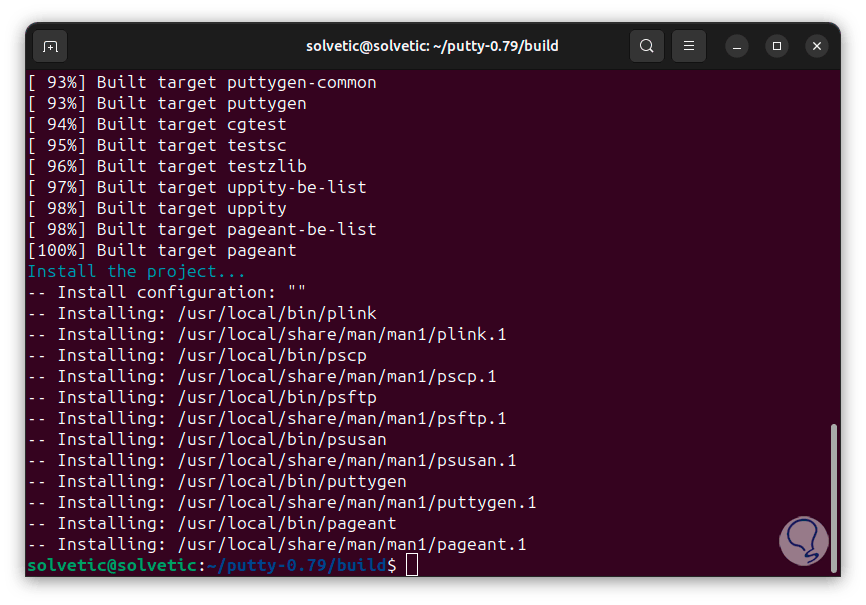Click the 'Built target testzlib' line

pos(167,166)
